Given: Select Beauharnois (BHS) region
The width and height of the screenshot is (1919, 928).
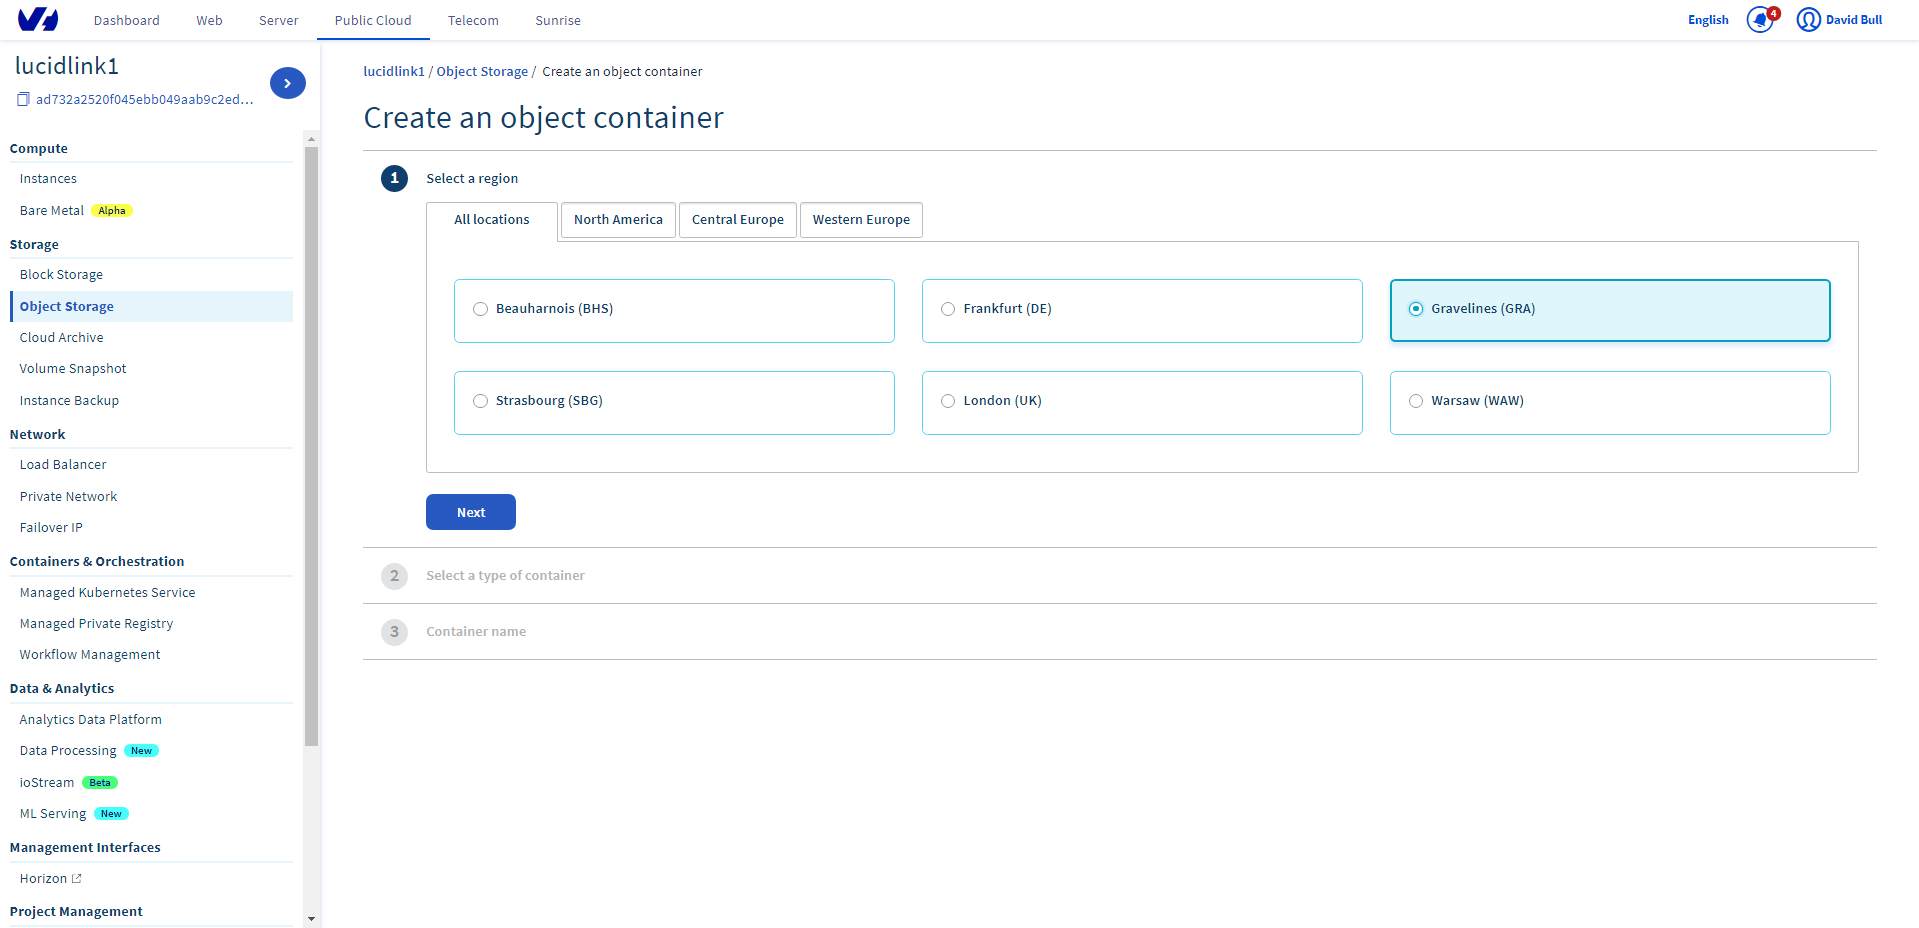Looking at the screenshot, I should pyautogui.click(x=674, y=310).
